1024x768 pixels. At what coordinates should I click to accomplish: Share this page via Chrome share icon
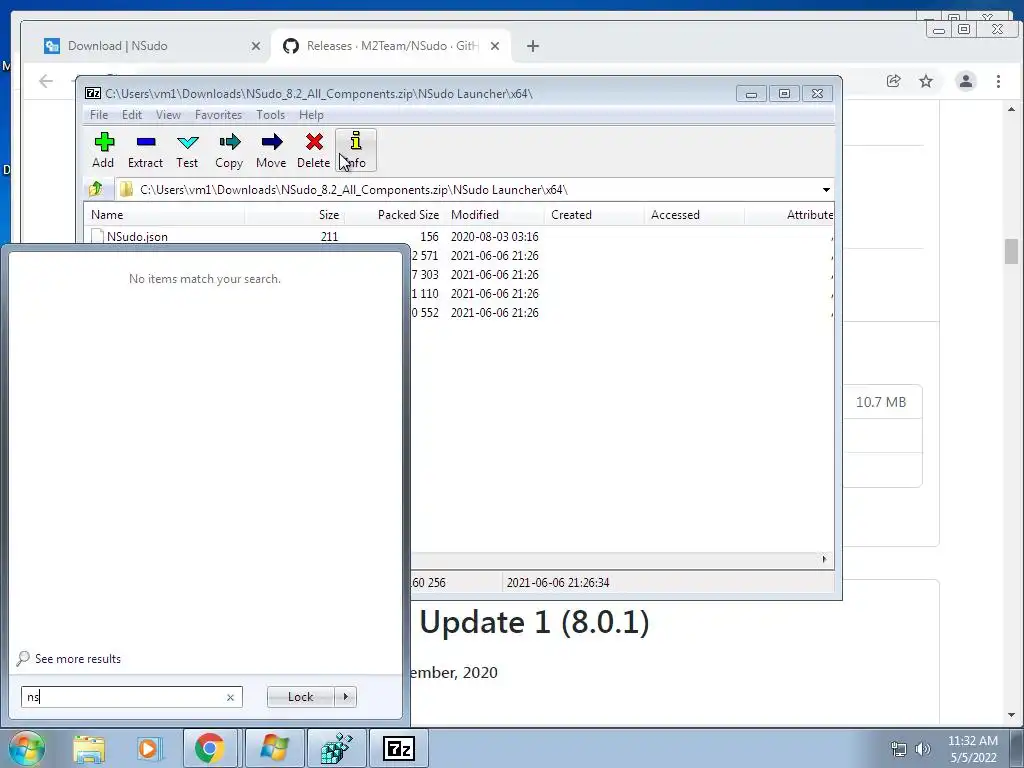[893, 81]
